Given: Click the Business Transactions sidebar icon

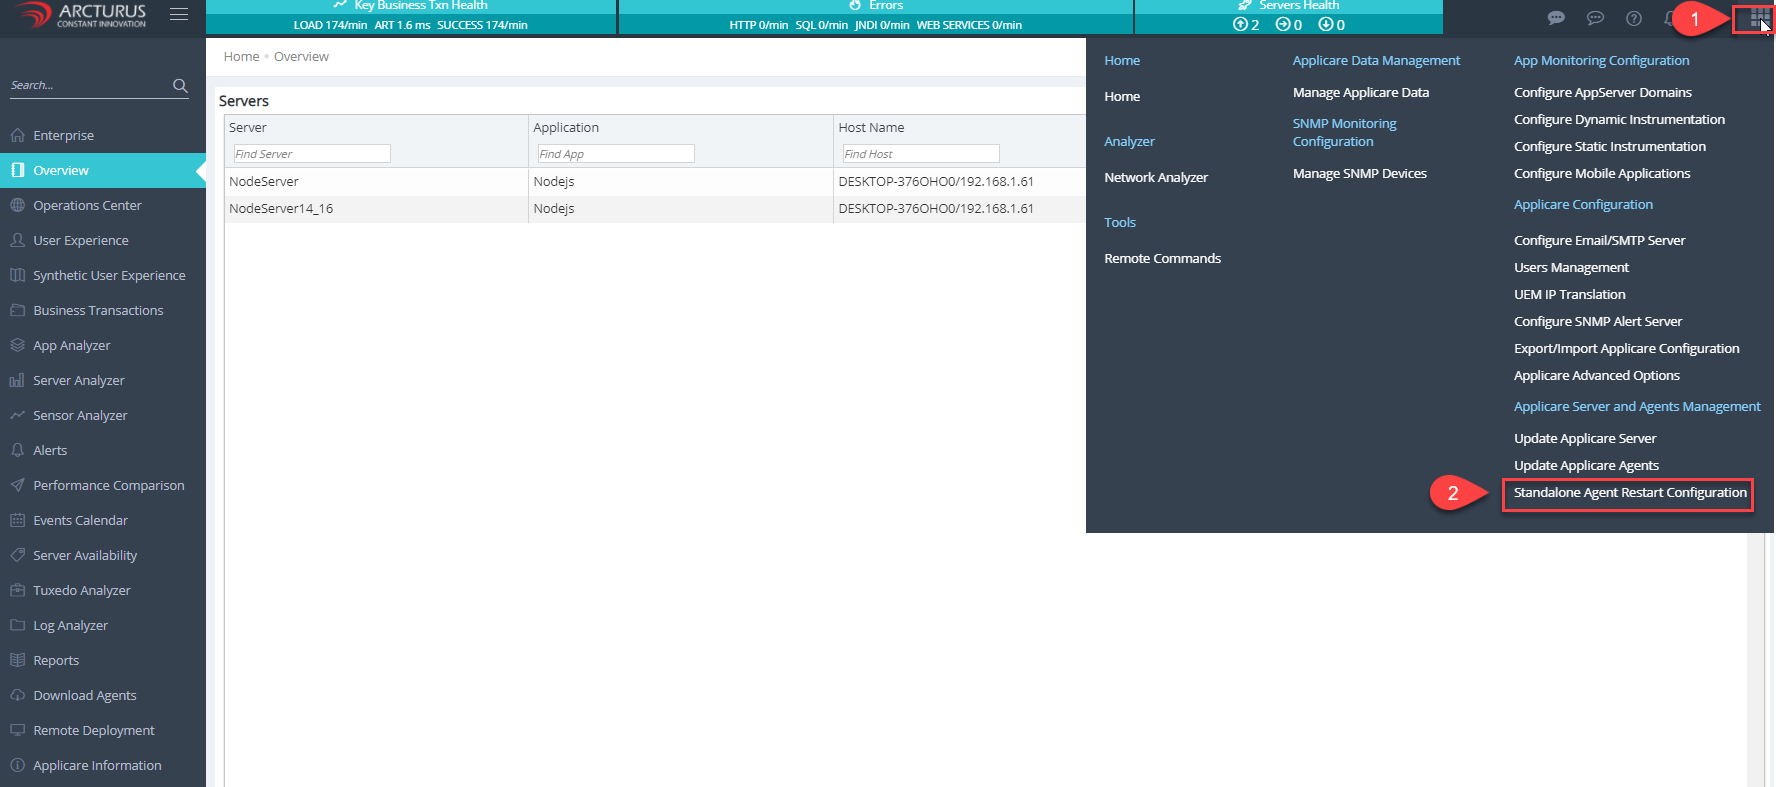Looking at the screenshot, I should pyautogui.click(x=17, y=310).
